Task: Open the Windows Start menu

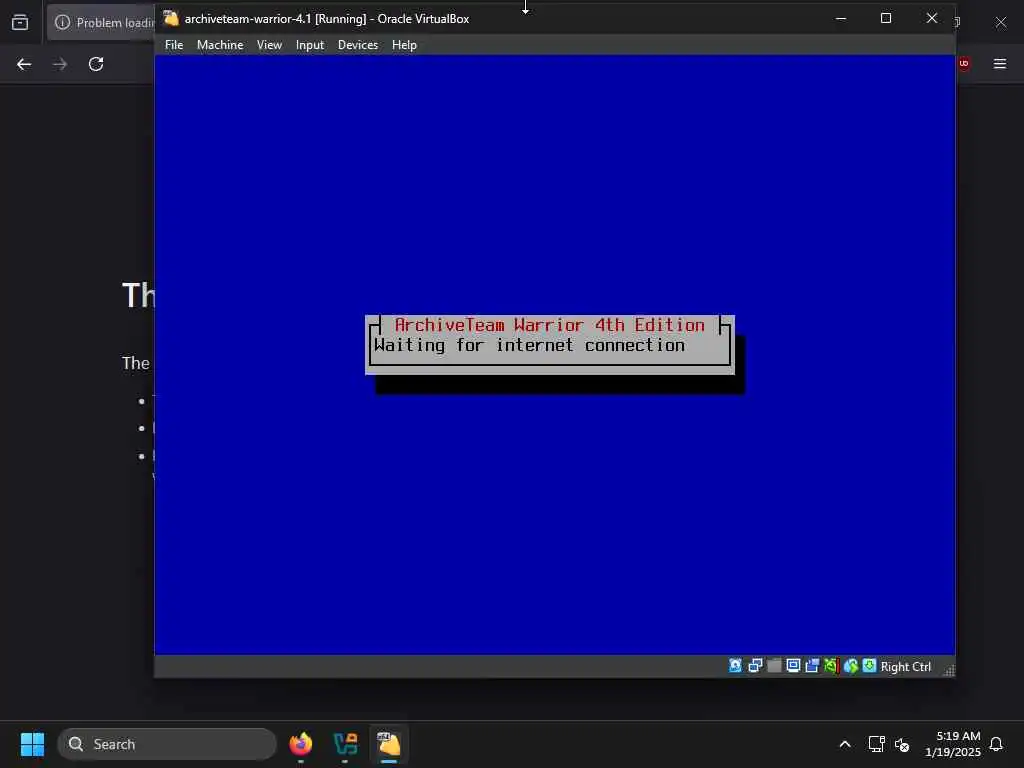Action: click(32, 744)
